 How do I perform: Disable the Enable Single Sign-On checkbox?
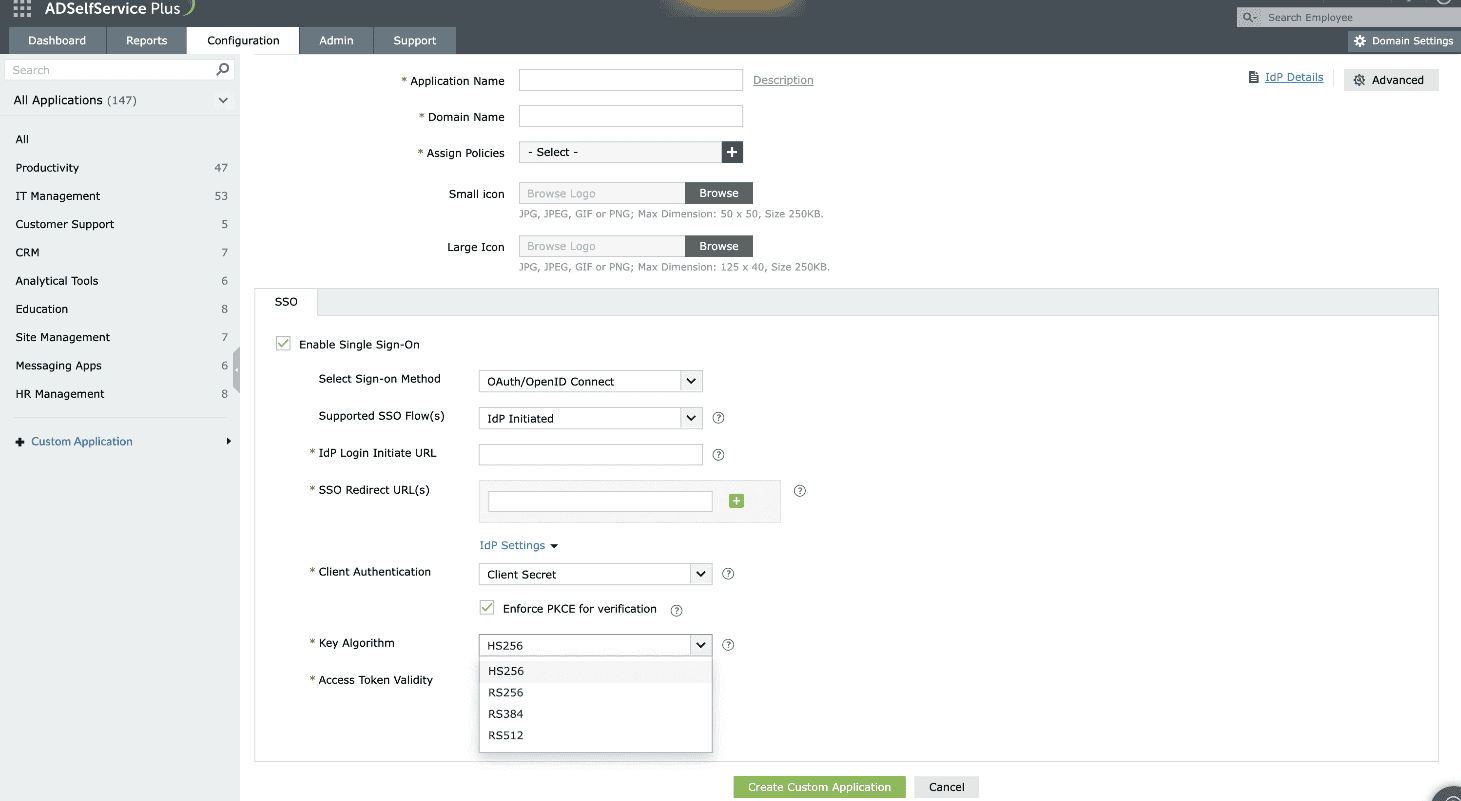click(x=283, y=343)
